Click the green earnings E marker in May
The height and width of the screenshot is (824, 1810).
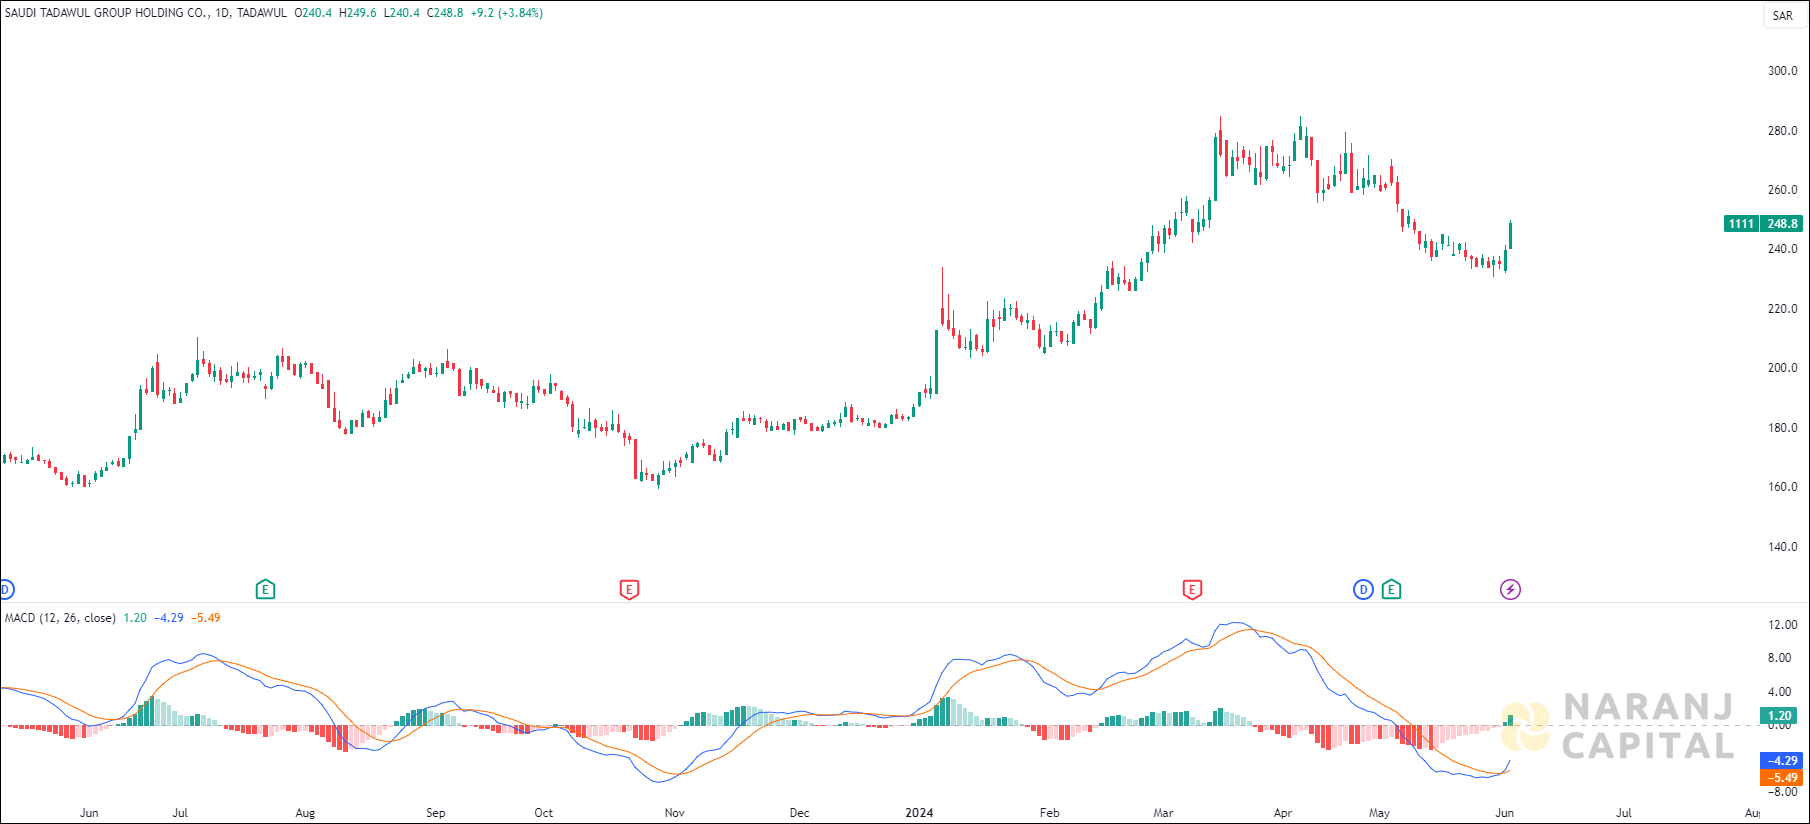click(1391, 589)
